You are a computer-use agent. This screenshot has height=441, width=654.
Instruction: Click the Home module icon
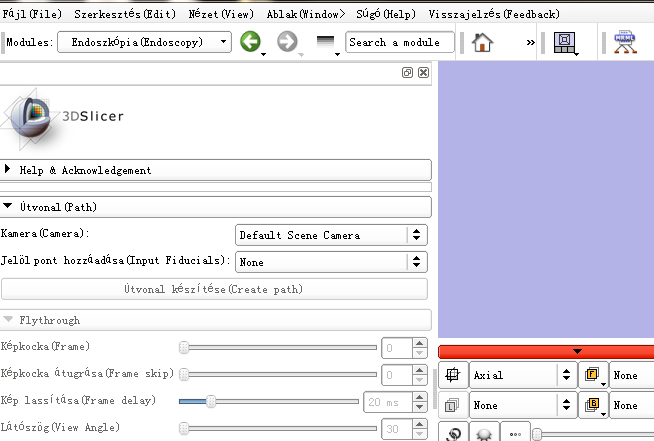coord(483,43)
